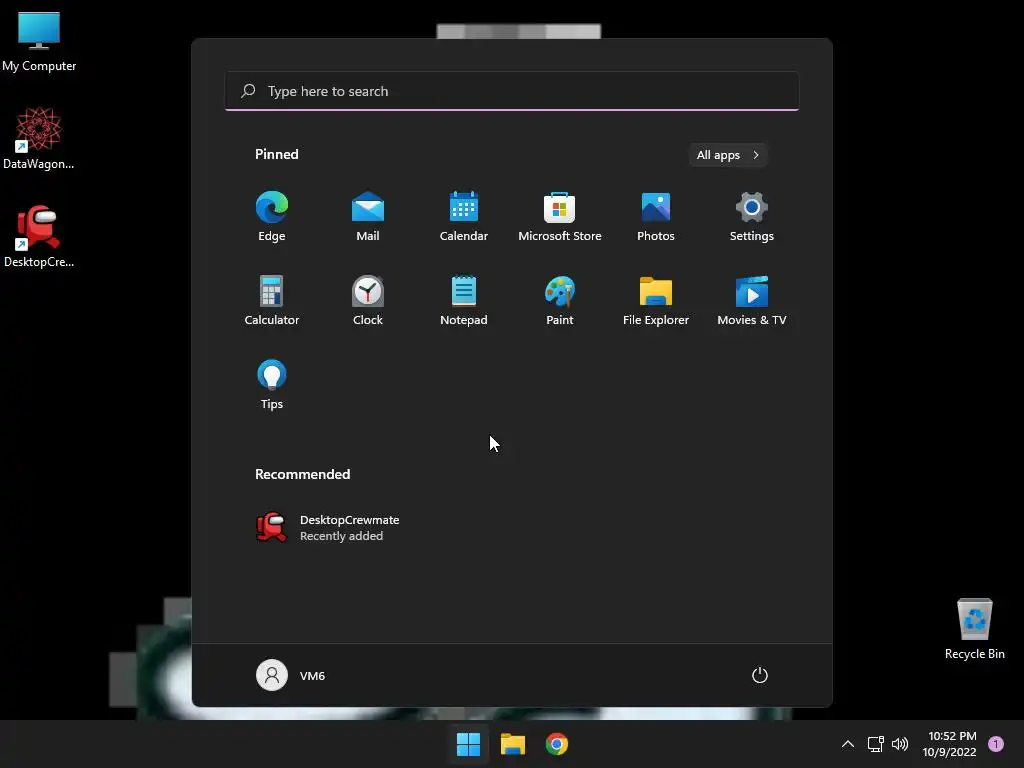Open the volume tray icon

(x=900, y=744)
